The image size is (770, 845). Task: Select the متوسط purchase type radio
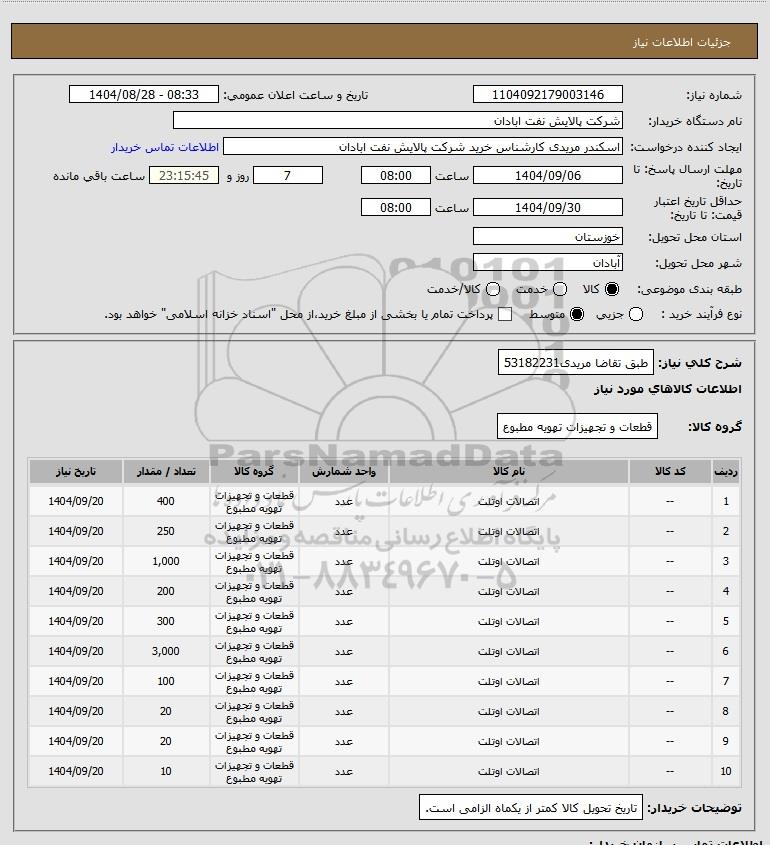577,314
